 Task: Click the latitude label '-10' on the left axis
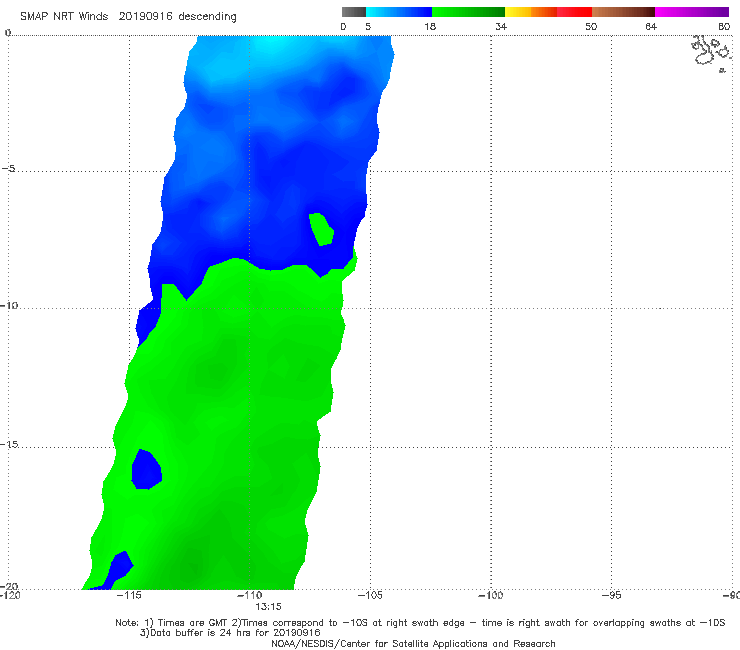(x=9, y=305)
